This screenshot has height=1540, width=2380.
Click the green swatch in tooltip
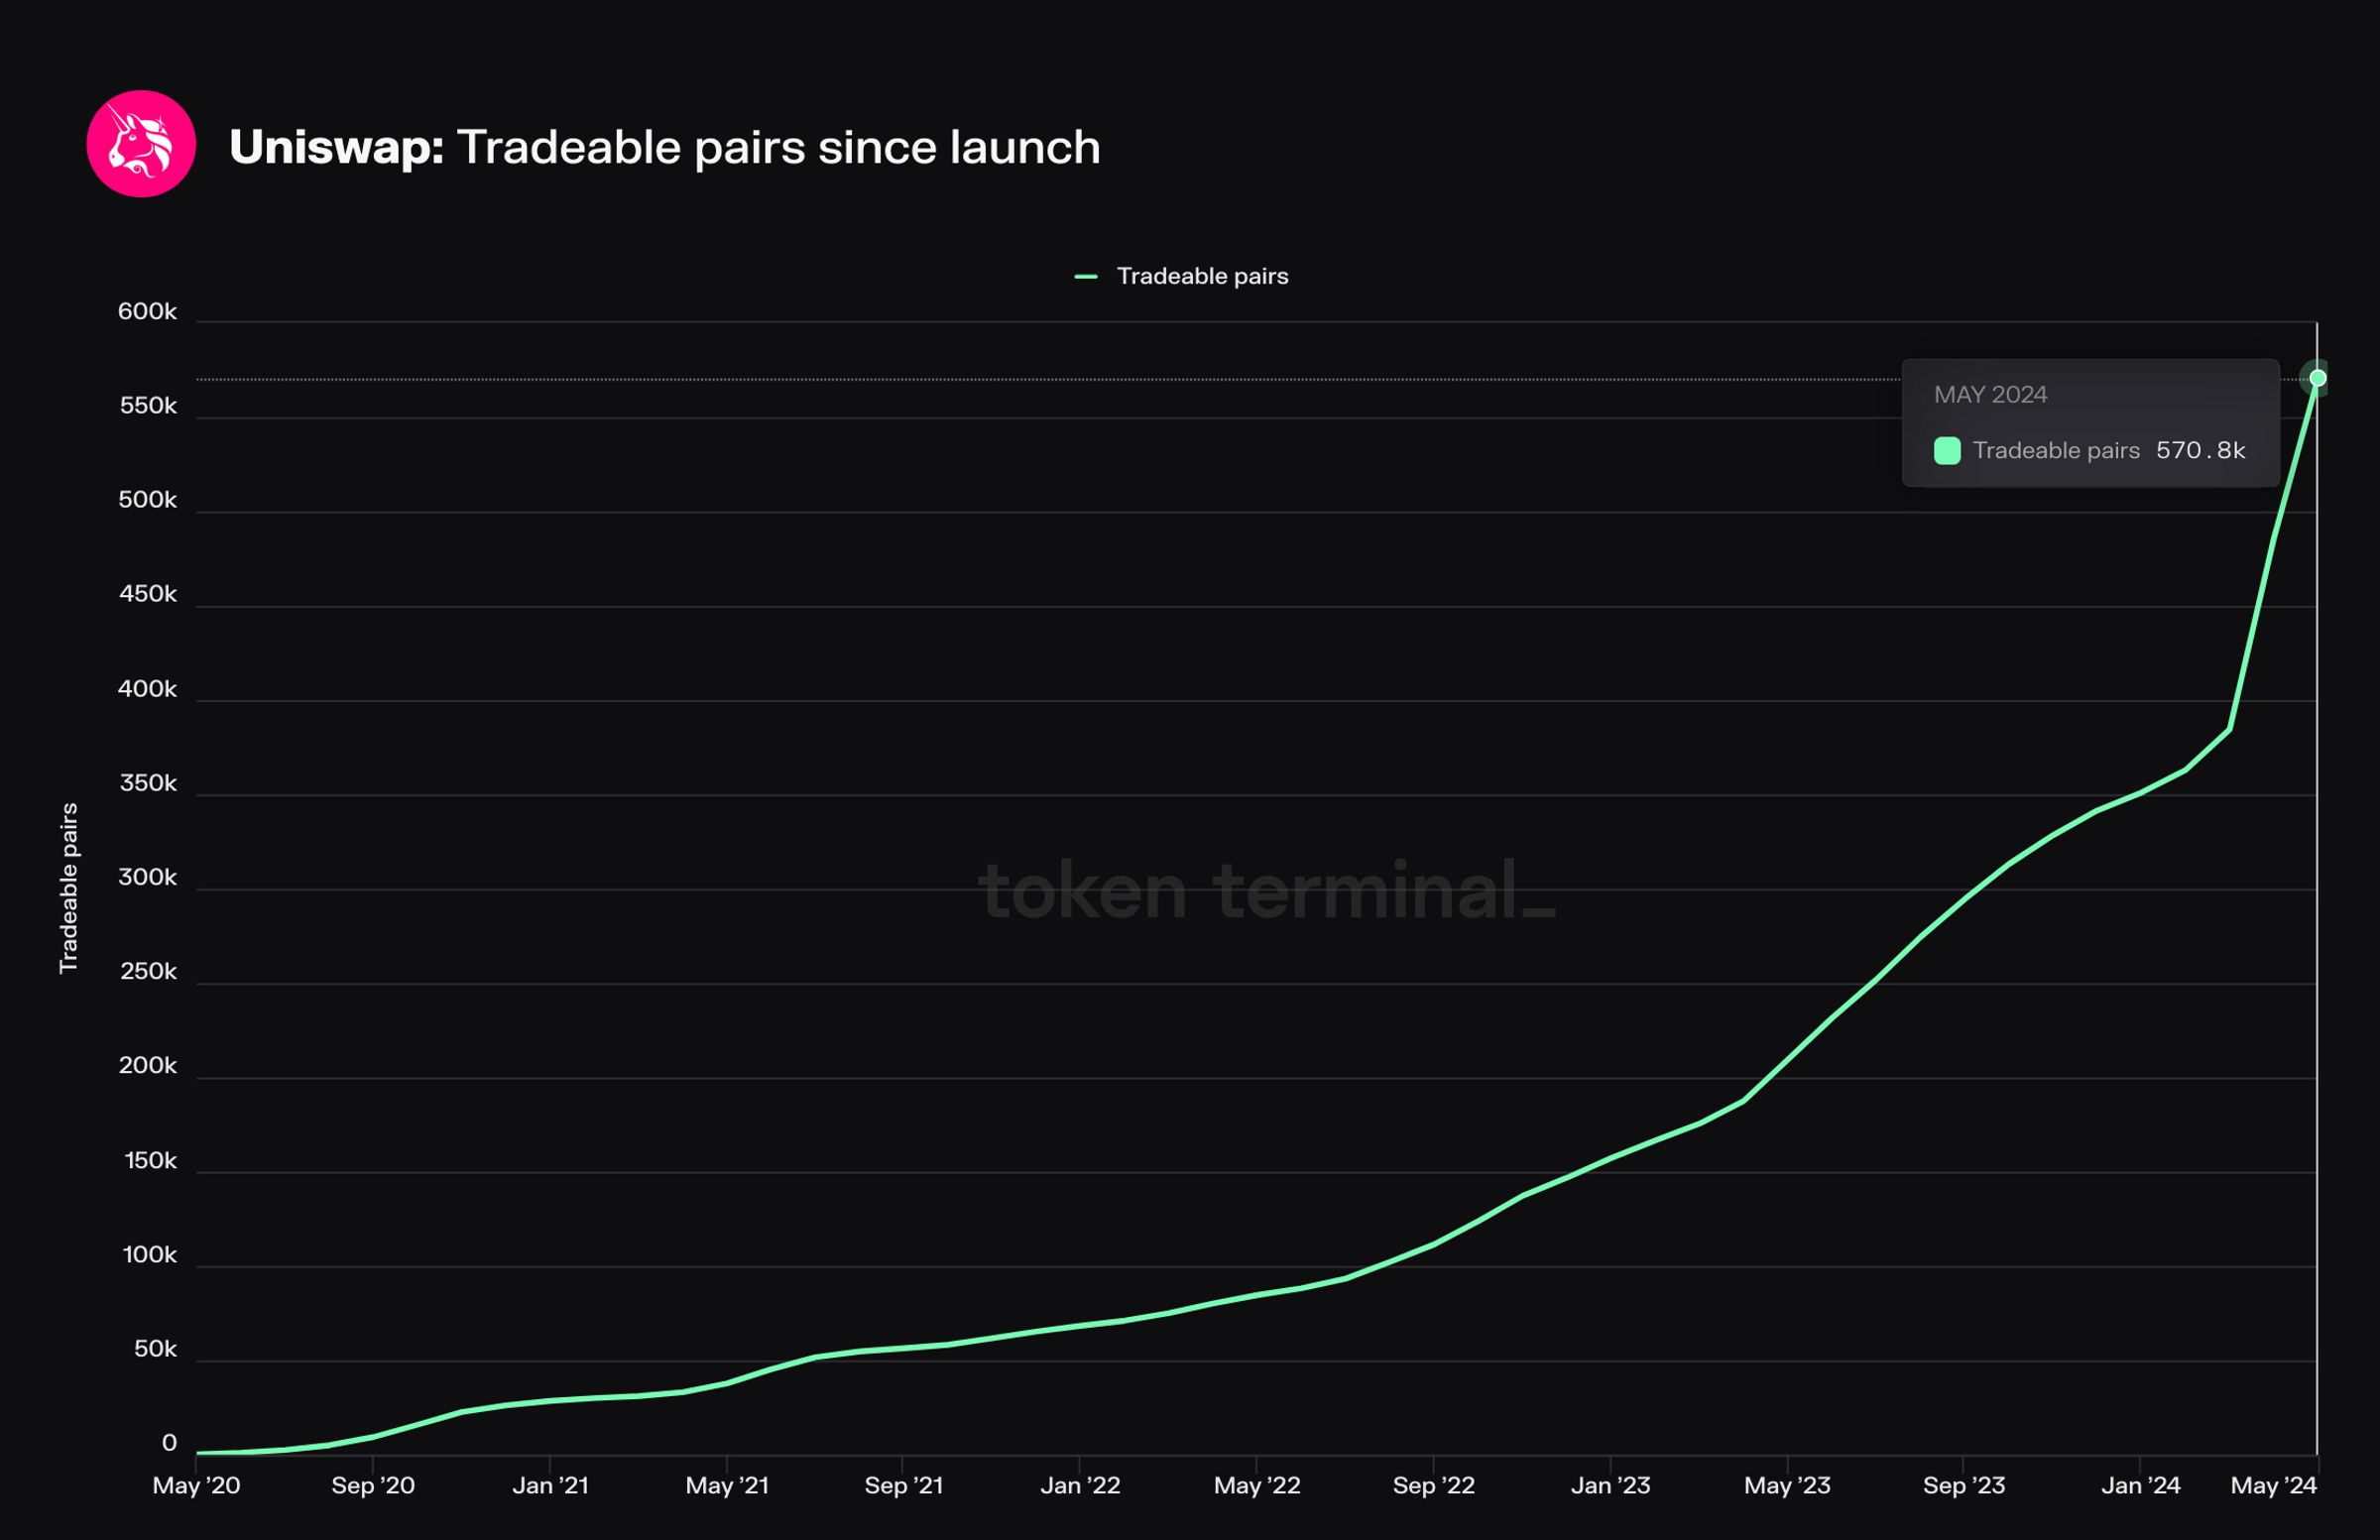tap(1946, 451)
